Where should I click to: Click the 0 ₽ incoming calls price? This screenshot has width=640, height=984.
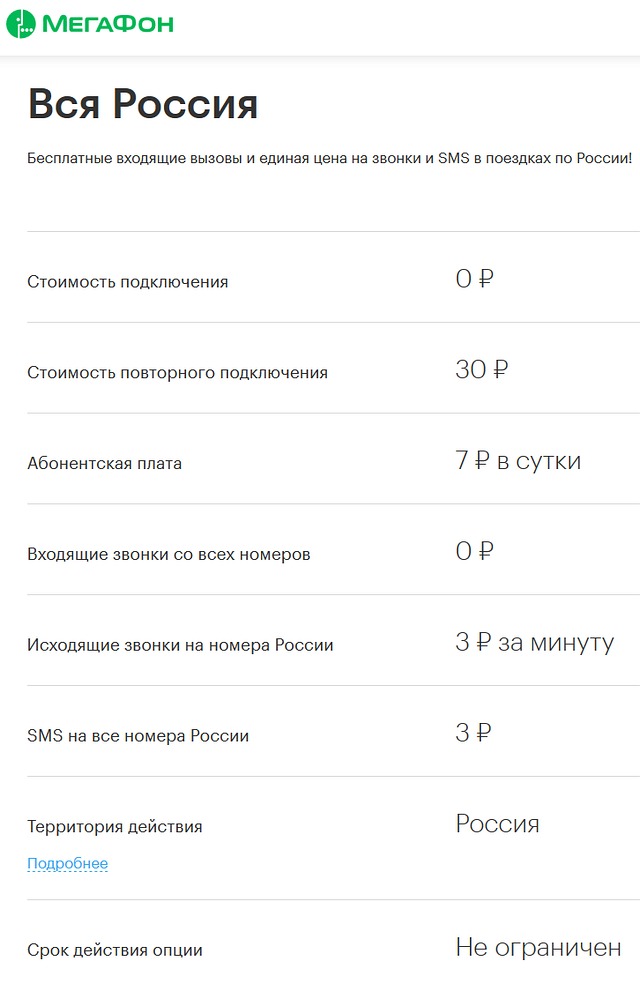click(x=474, y=551)
